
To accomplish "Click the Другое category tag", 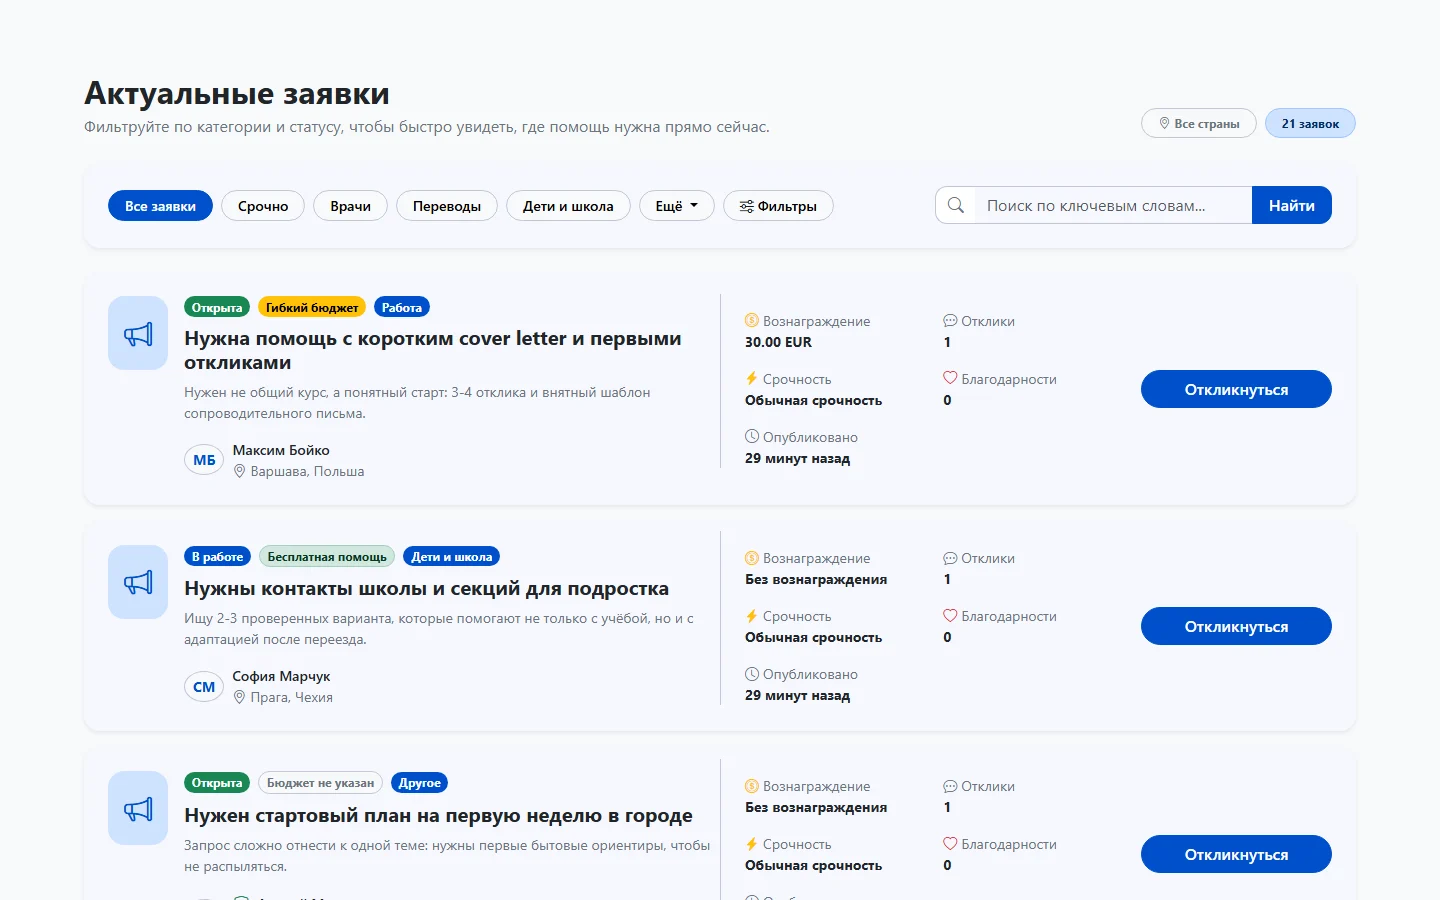I will coord(420,782).
